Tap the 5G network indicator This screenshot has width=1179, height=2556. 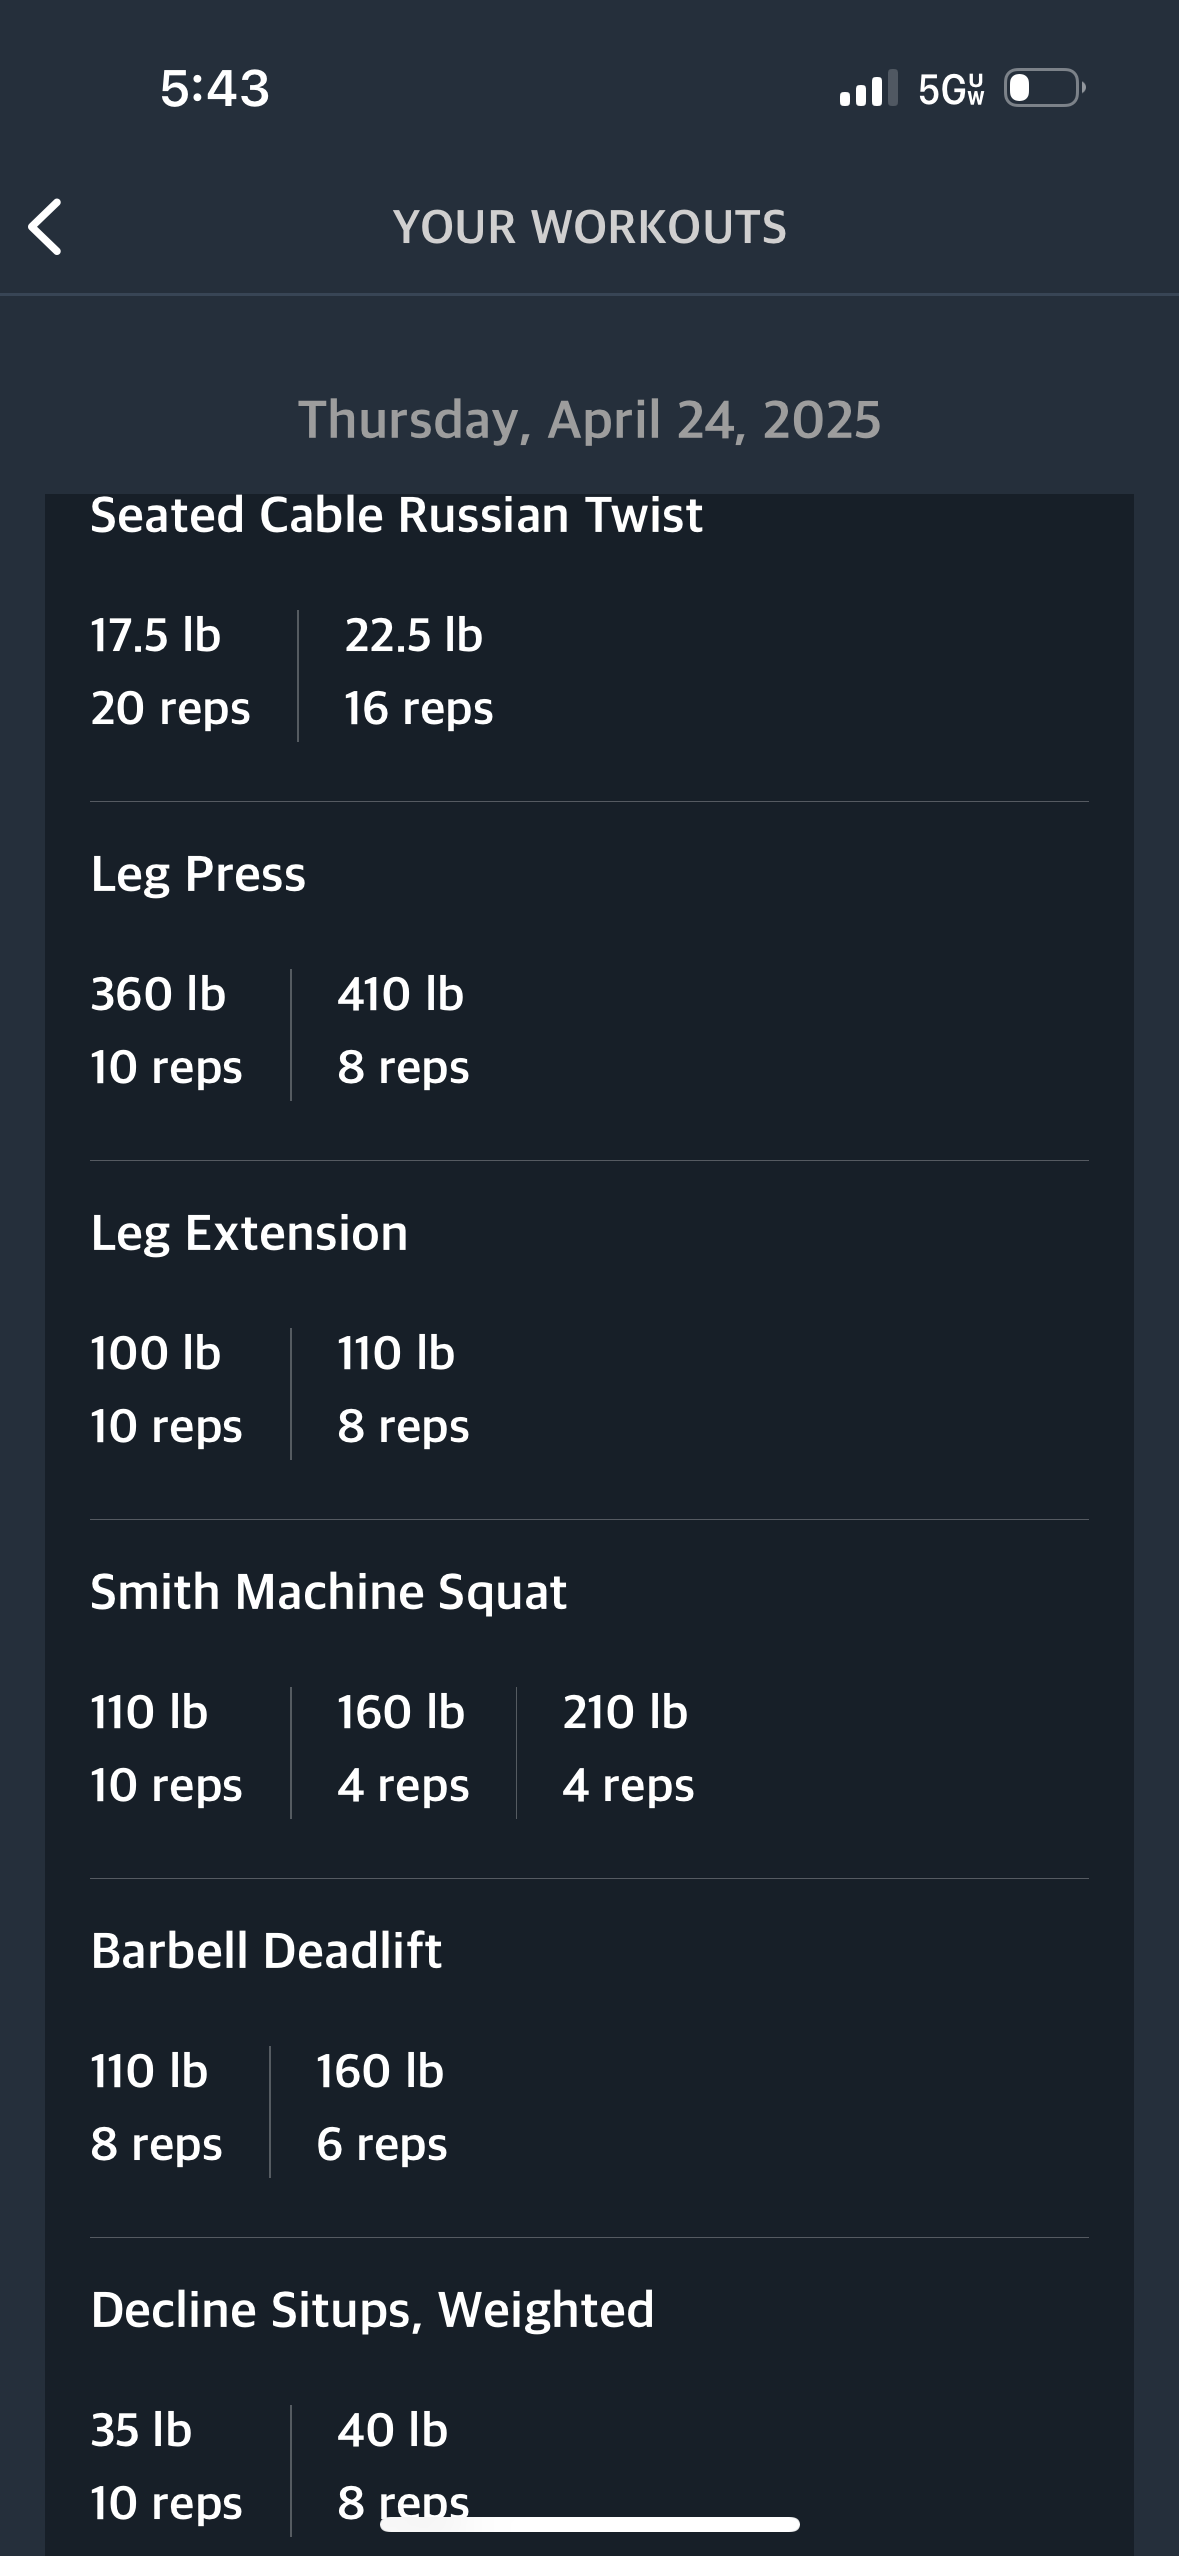pyautogui.click(x=950, y=89)
